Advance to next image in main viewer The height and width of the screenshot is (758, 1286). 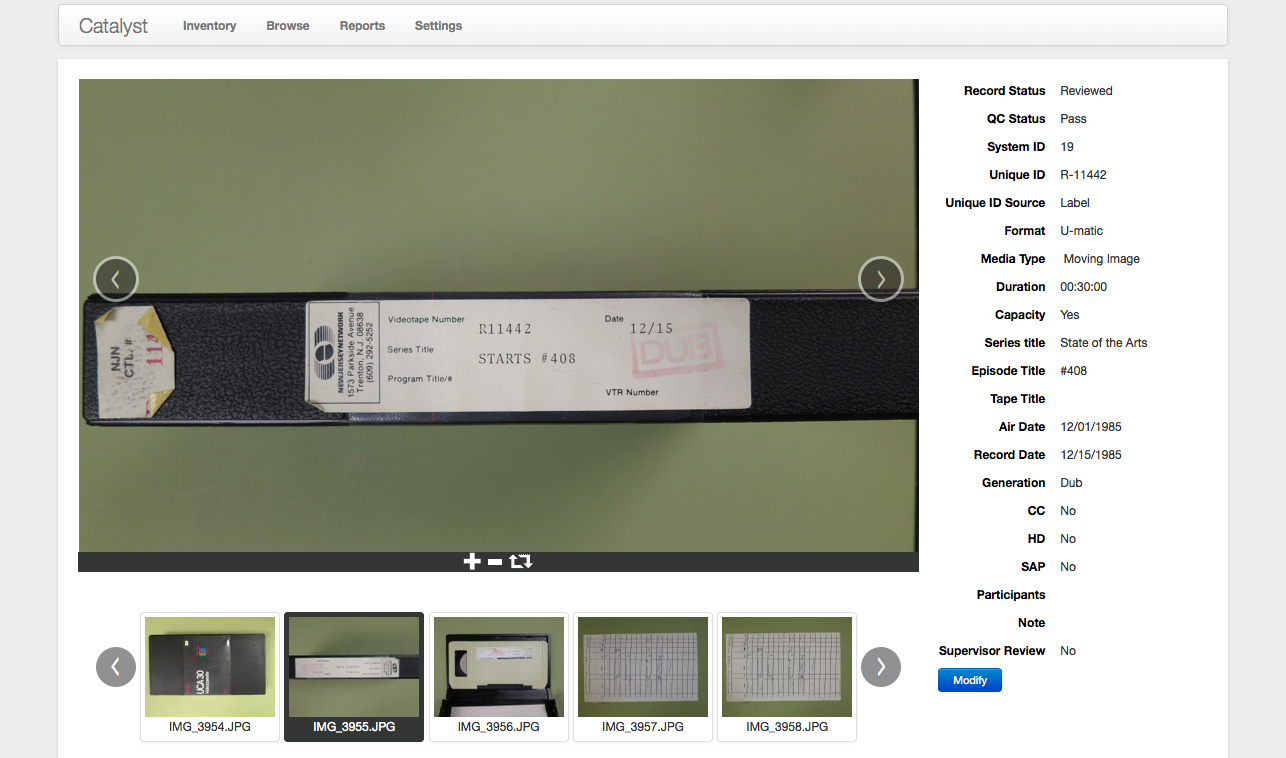[880, 280]
